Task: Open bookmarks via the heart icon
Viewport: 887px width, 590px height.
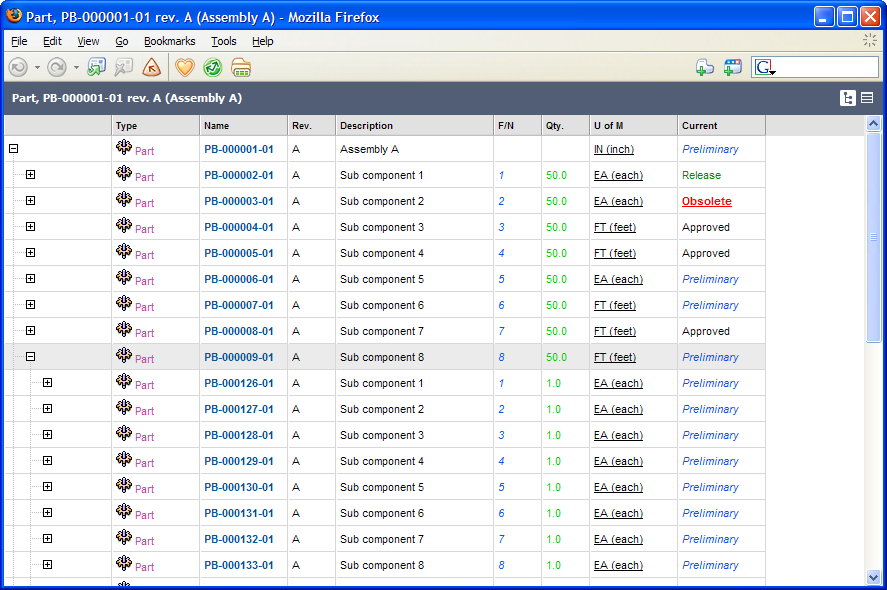Action: tap(185, 67)
